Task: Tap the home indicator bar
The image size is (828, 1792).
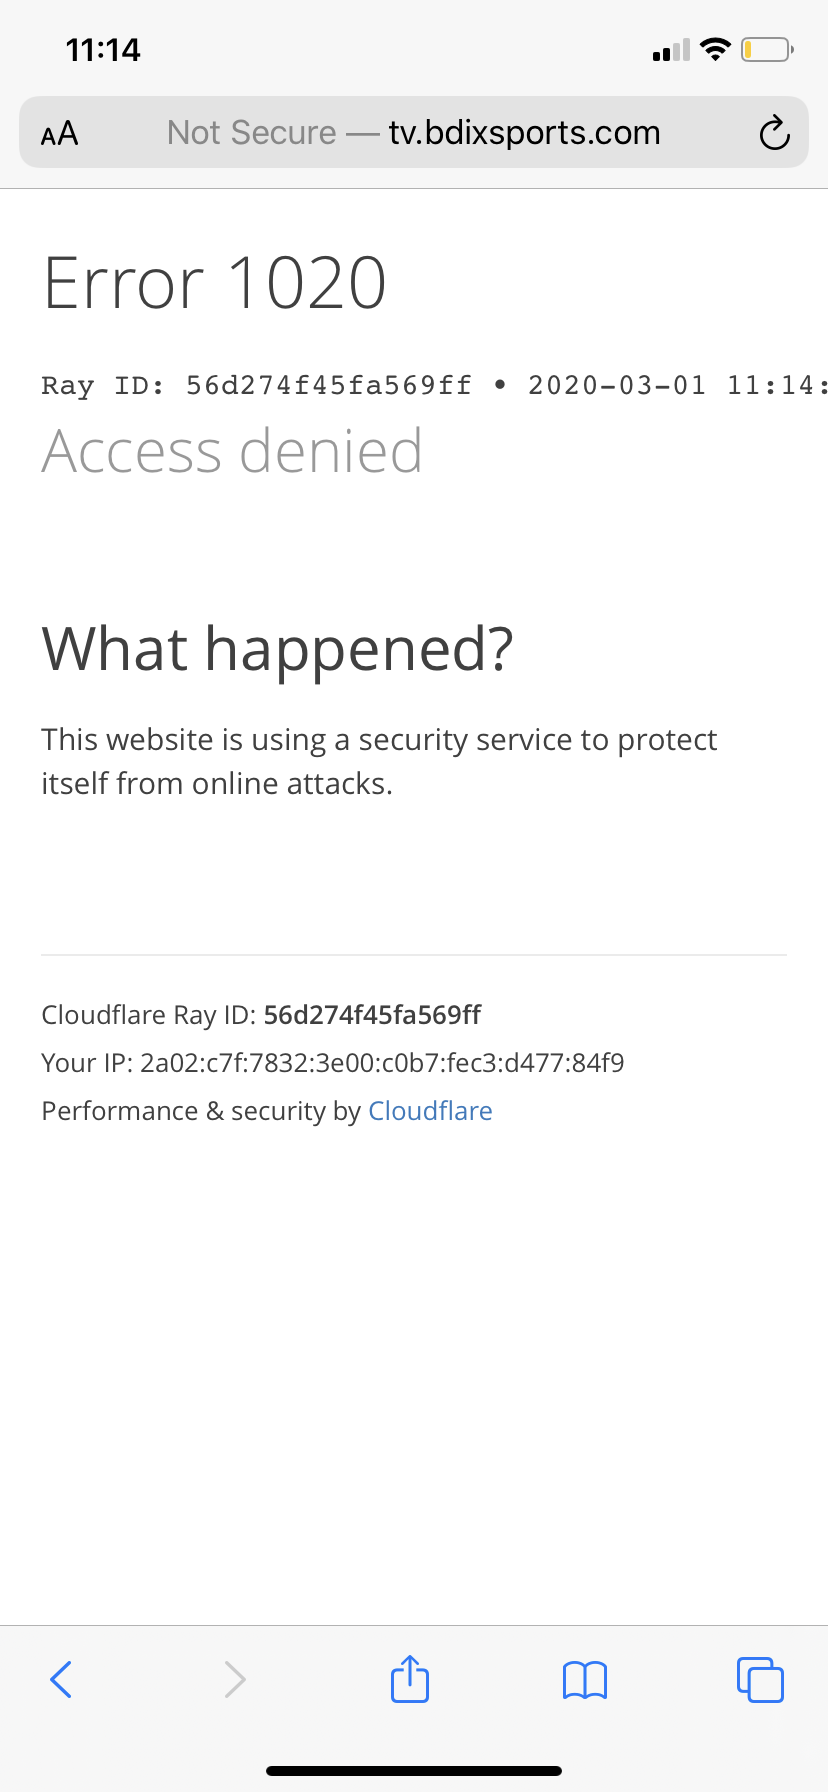Action: point(414,1771)
